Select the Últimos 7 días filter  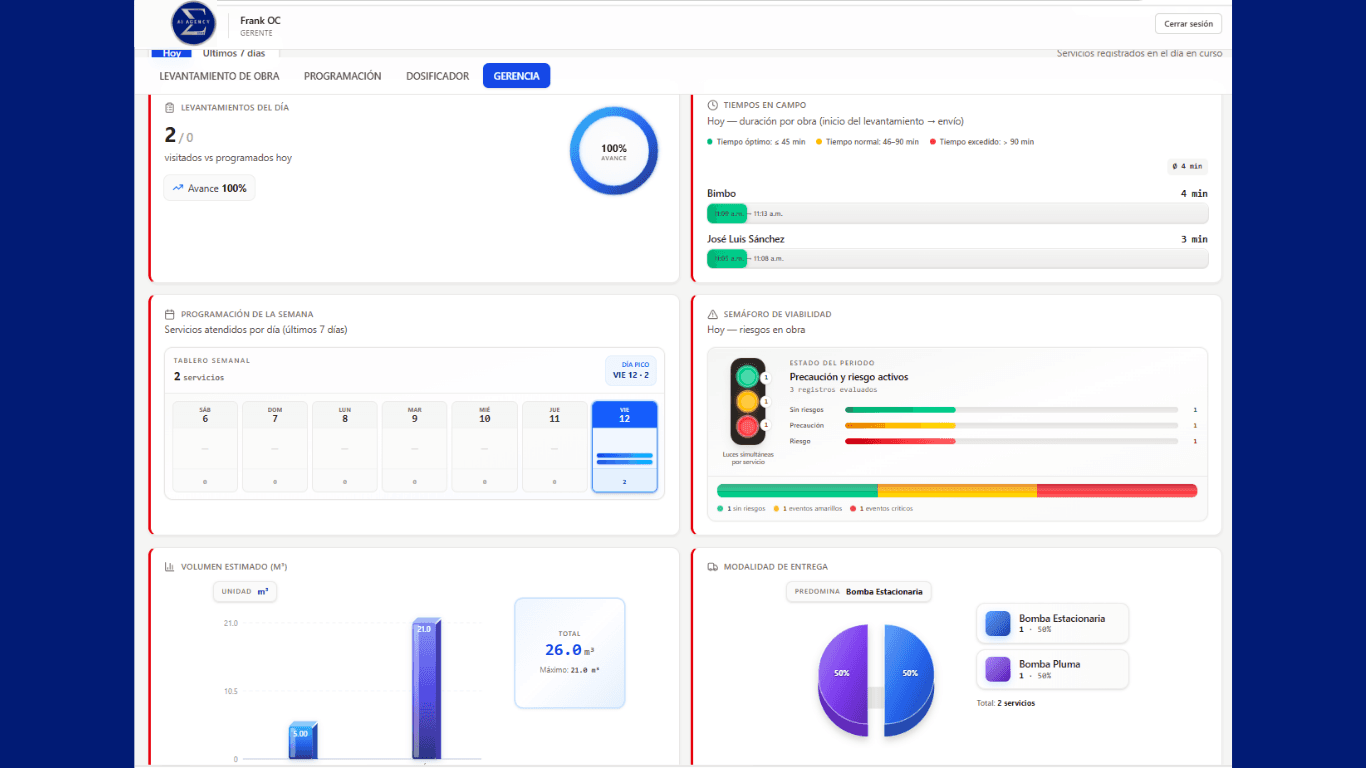[234, 53]
